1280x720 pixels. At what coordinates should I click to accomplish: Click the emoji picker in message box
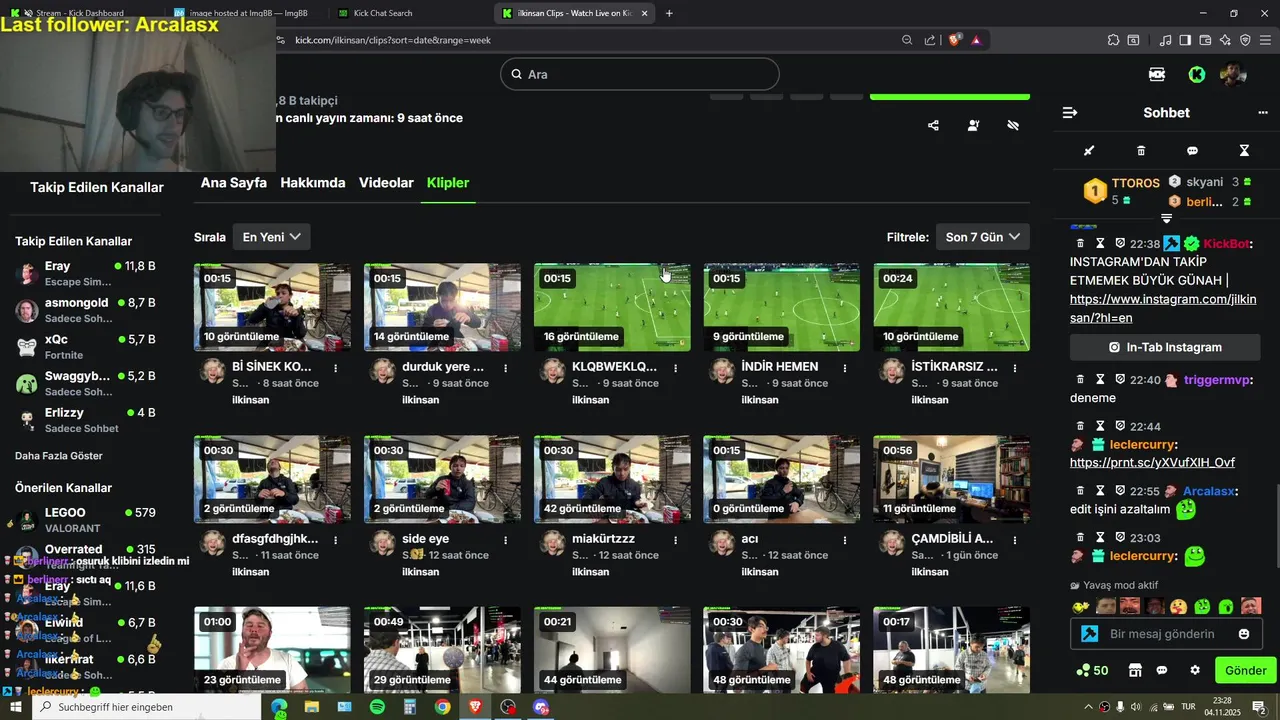pos(1244,634)
